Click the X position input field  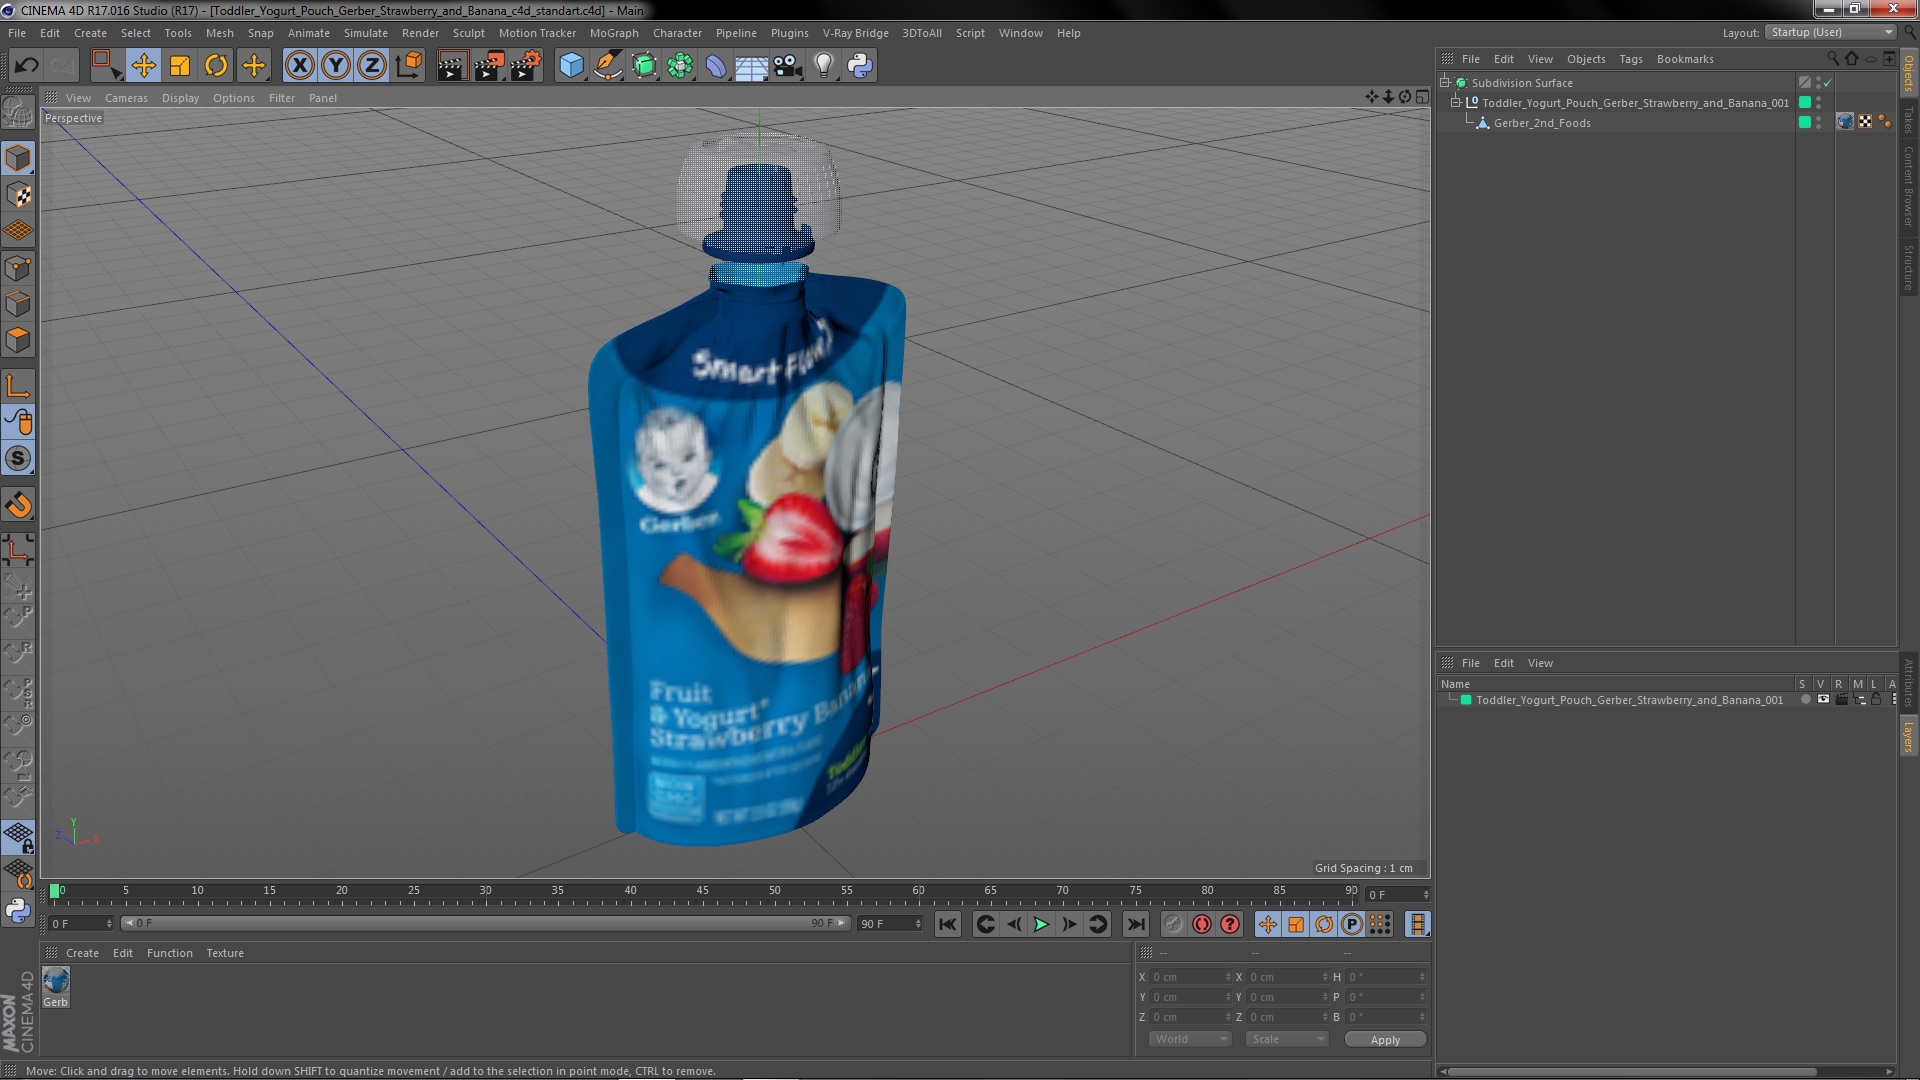pyautogui.click(x=1190, y=977)
